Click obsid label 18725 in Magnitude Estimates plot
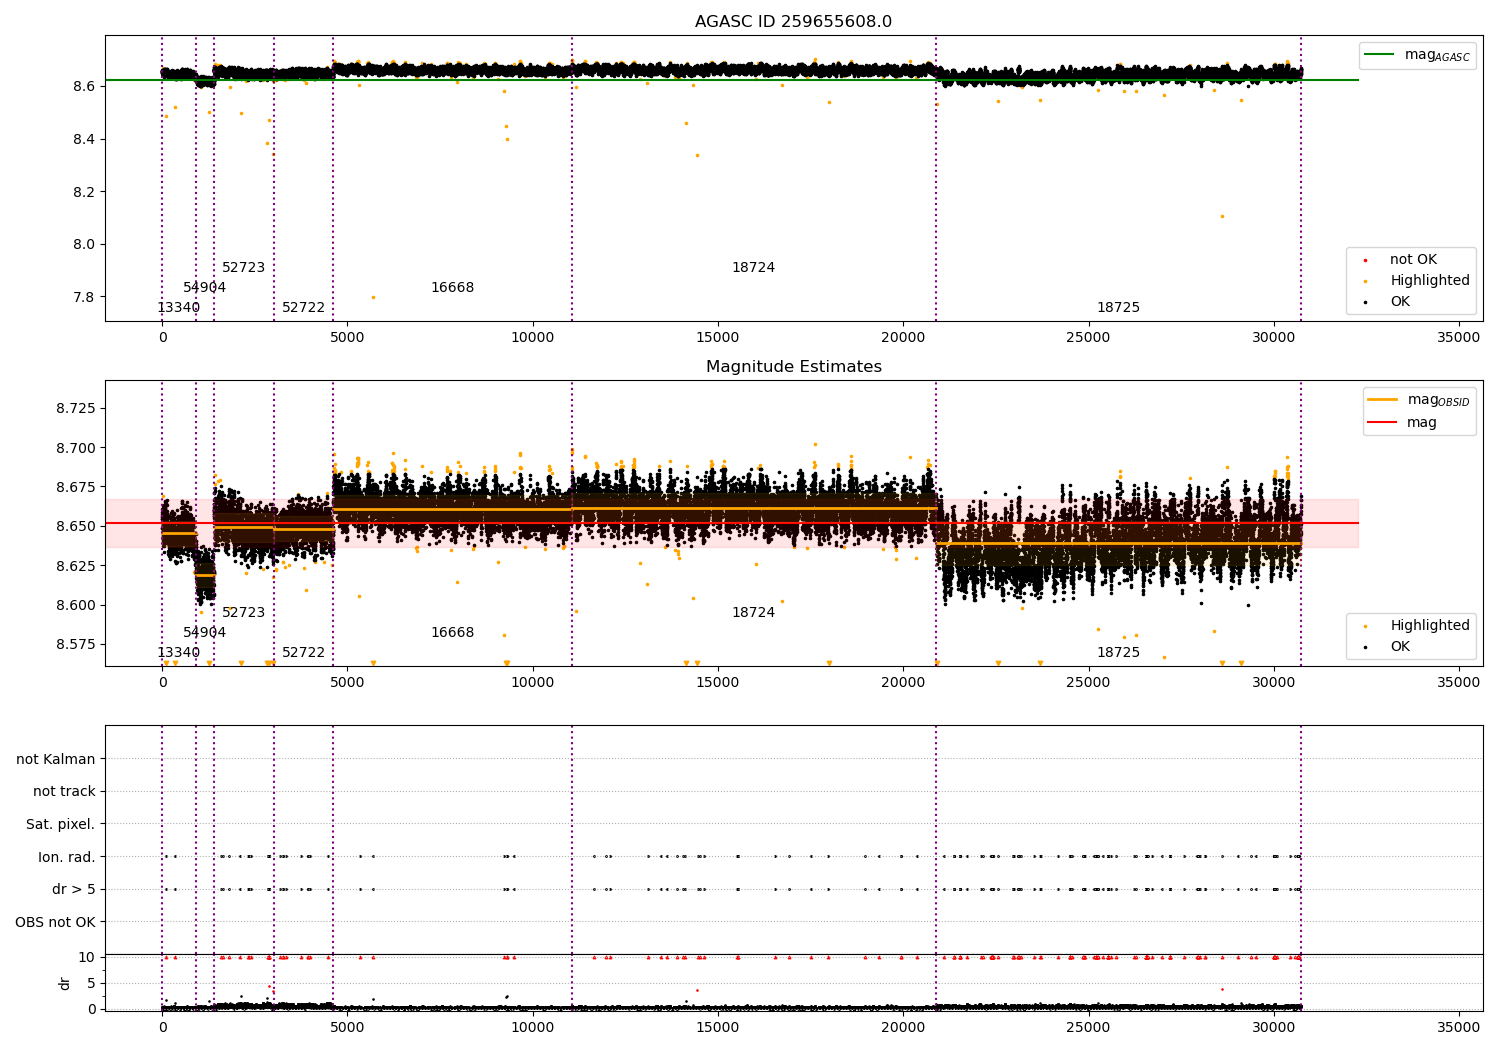The width and height of the screenshot is (1500, 1050). tap(1118, 653)
